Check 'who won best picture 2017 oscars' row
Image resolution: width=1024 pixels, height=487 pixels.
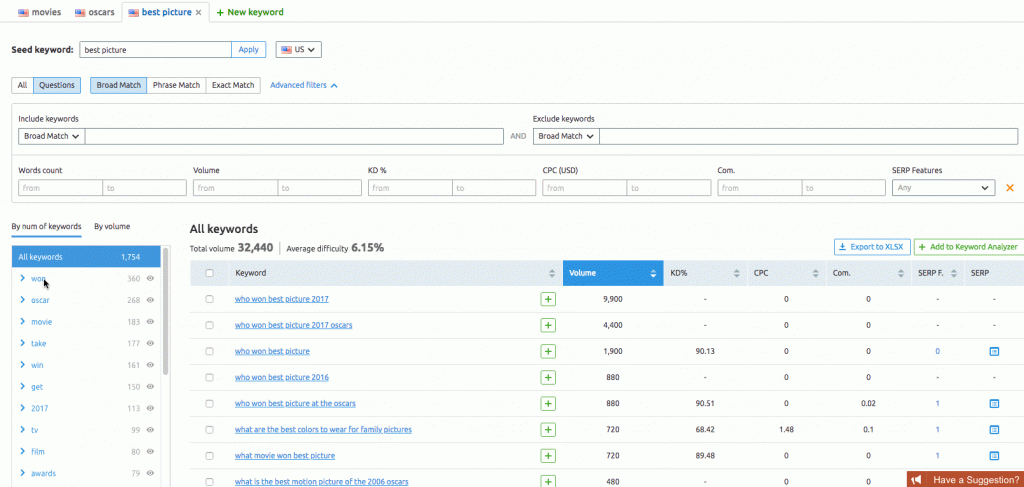coord(210,325)
